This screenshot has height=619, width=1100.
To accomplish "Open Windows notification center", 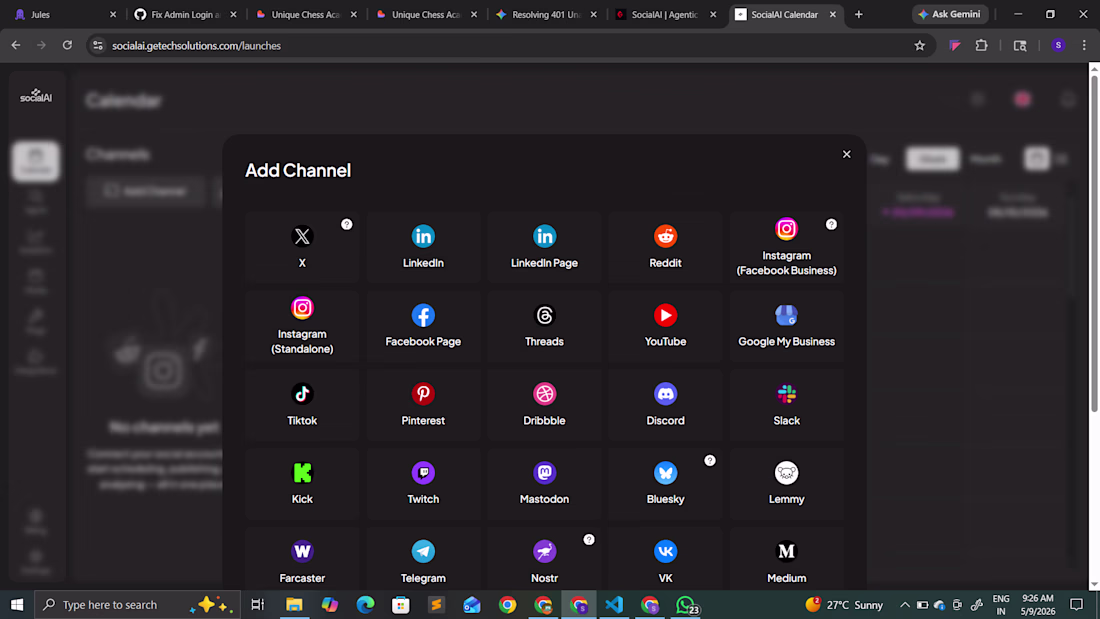I will click(x=1077, y=604).
